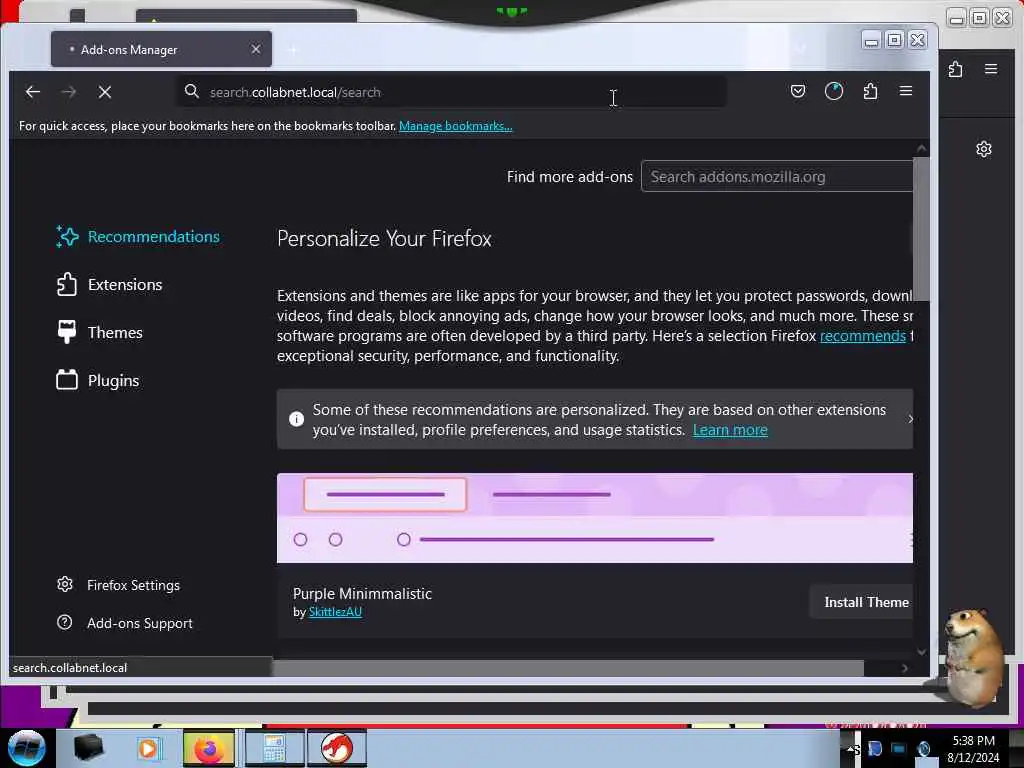The image size is (1024, 768).
Task: Focus the Search addons.mozilla.org field
Action: pyautogui.click(x=776, y=176)
